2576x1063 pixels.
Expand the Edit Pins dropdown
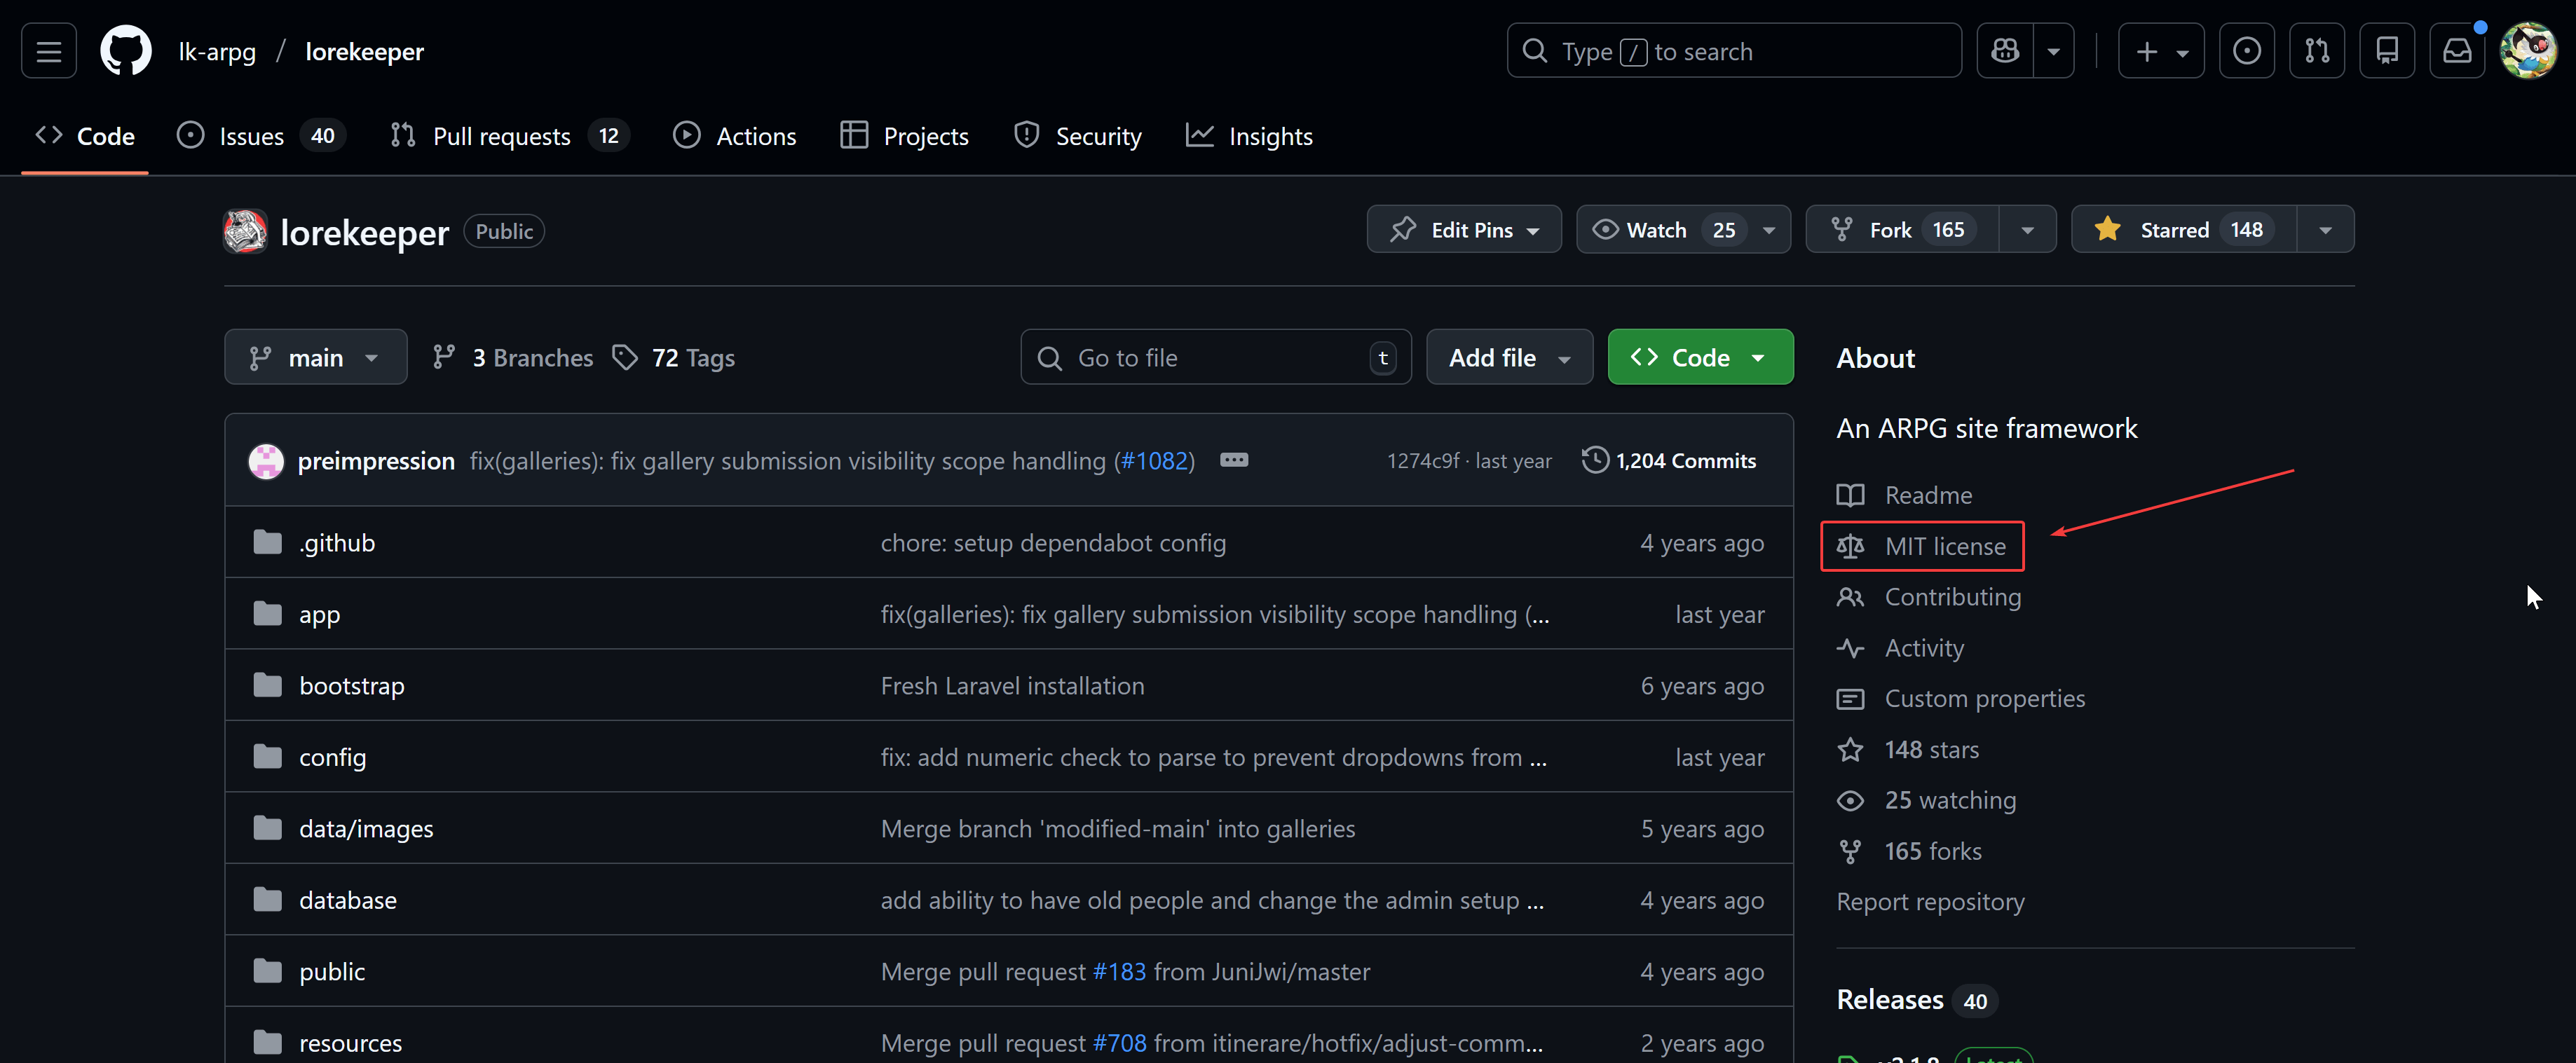1463,229
